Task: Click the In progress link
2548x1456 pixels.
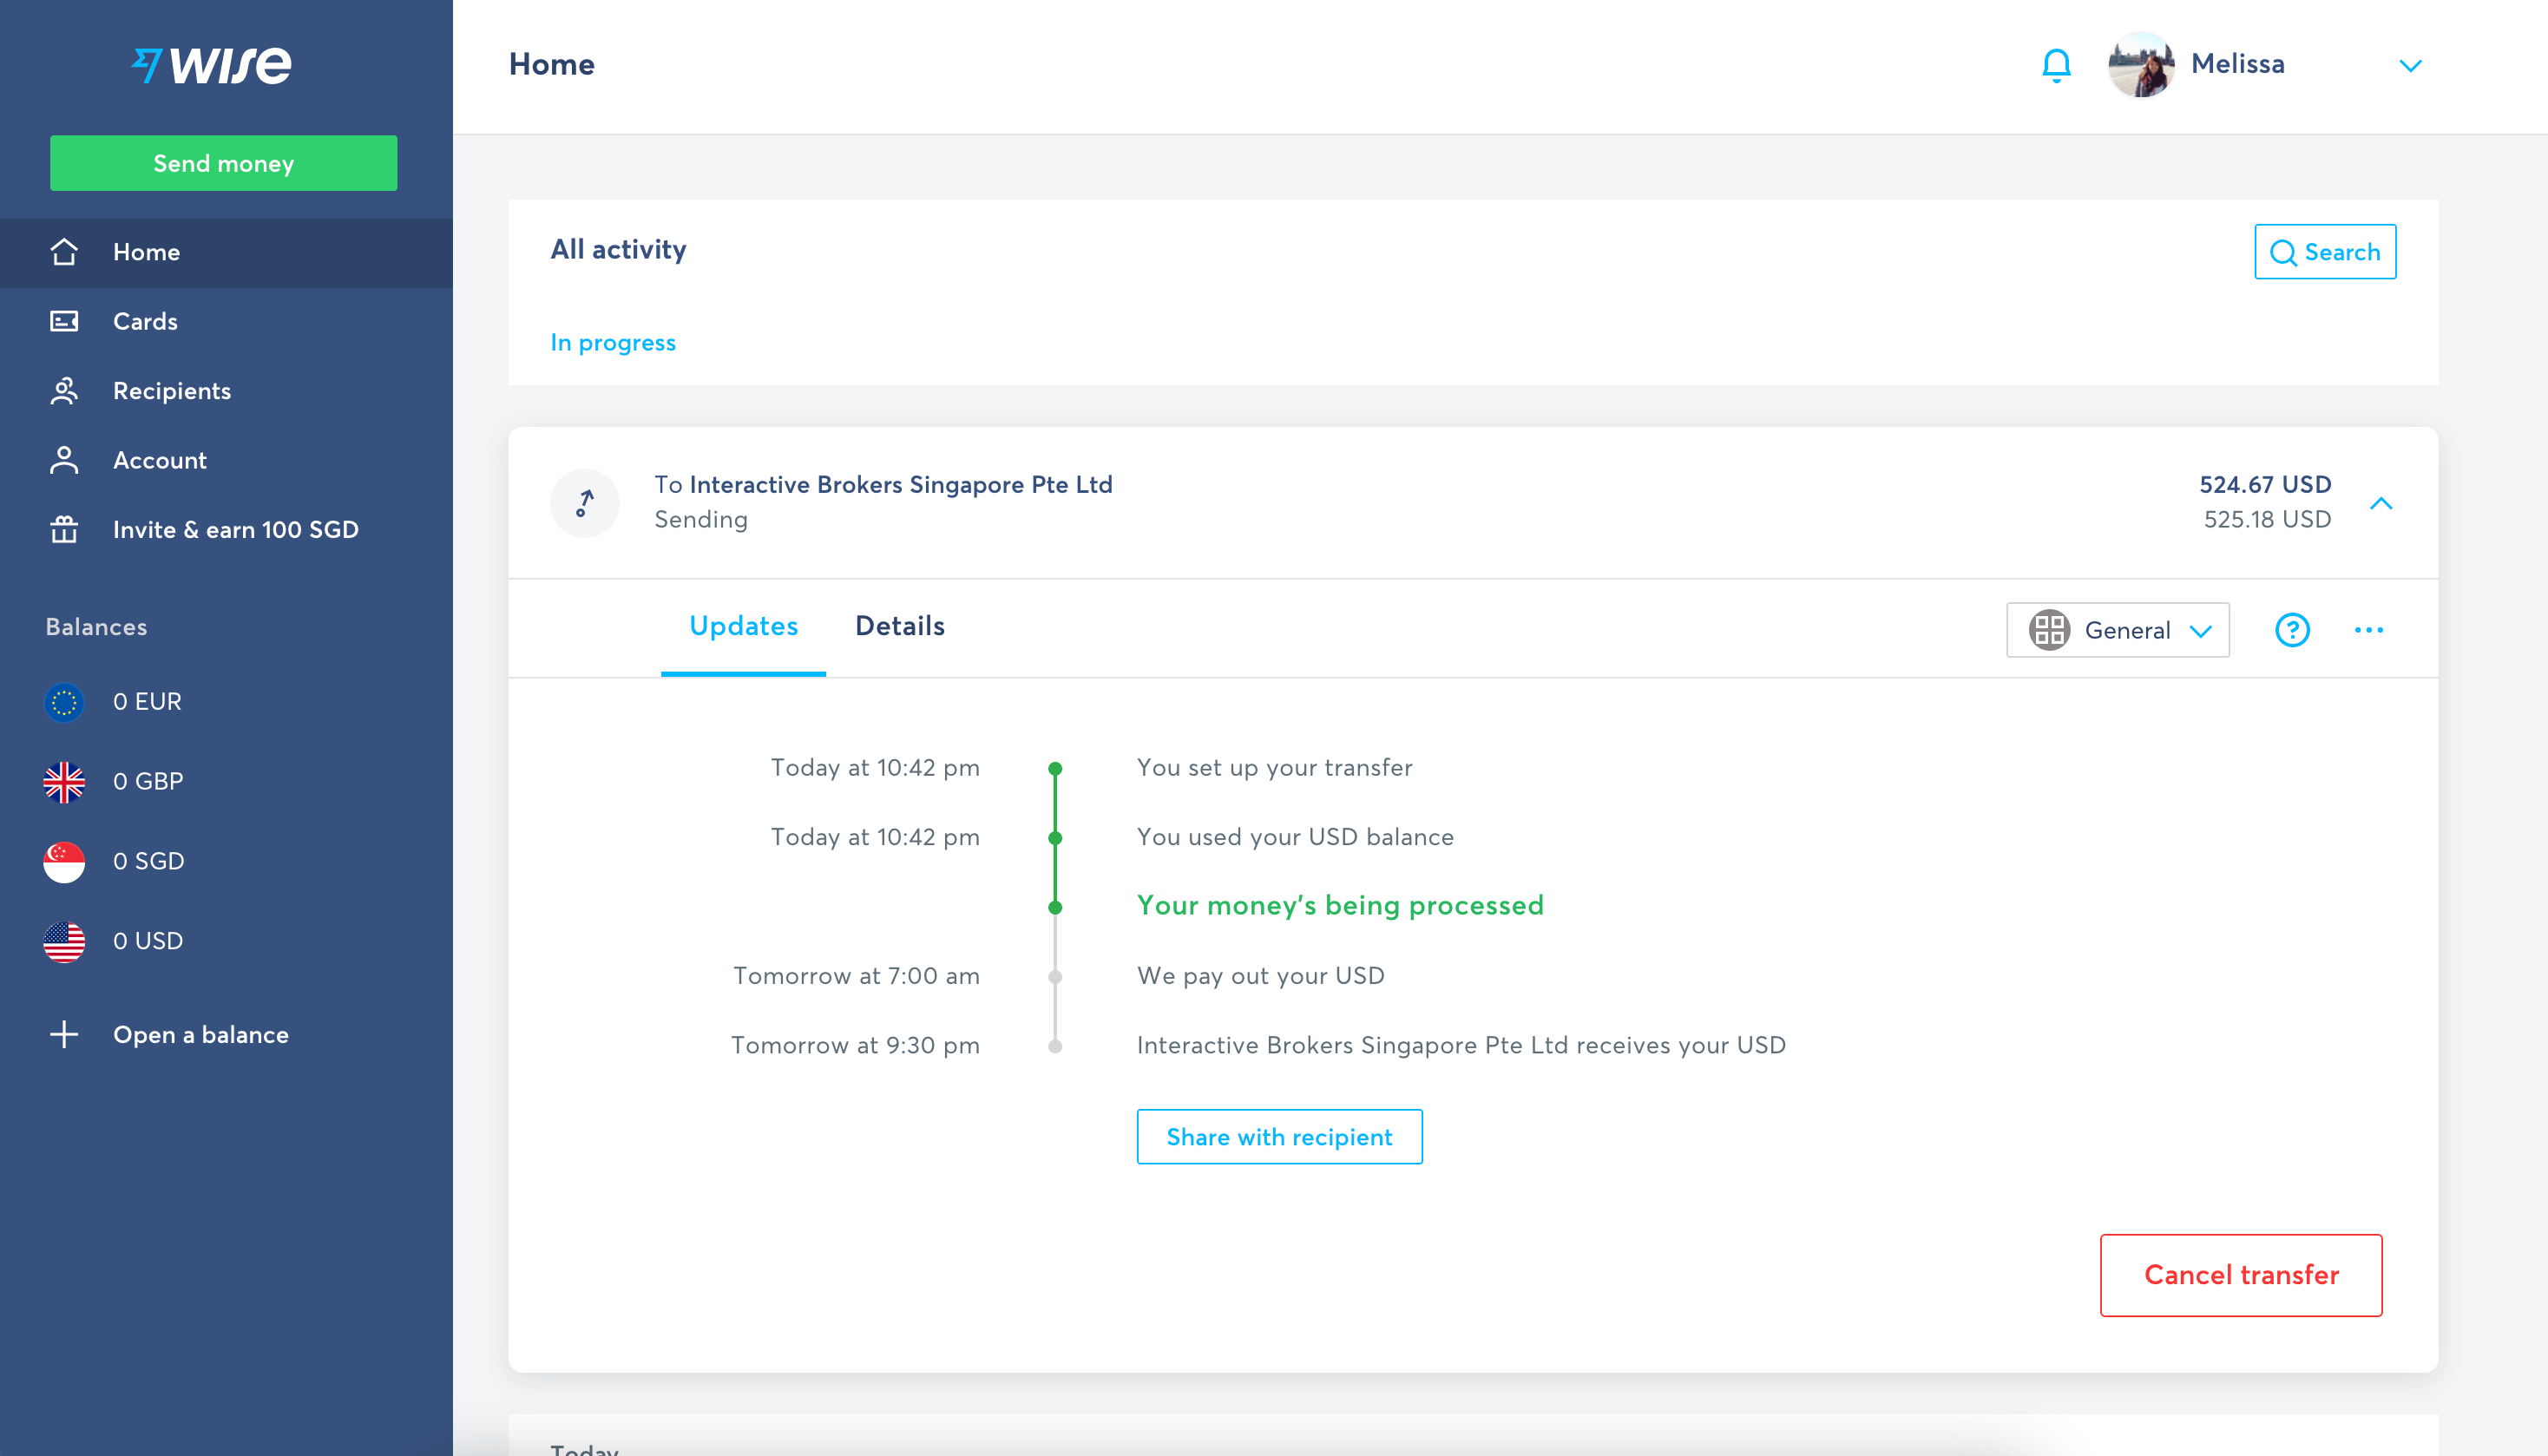Action: (x=613, y=343)
